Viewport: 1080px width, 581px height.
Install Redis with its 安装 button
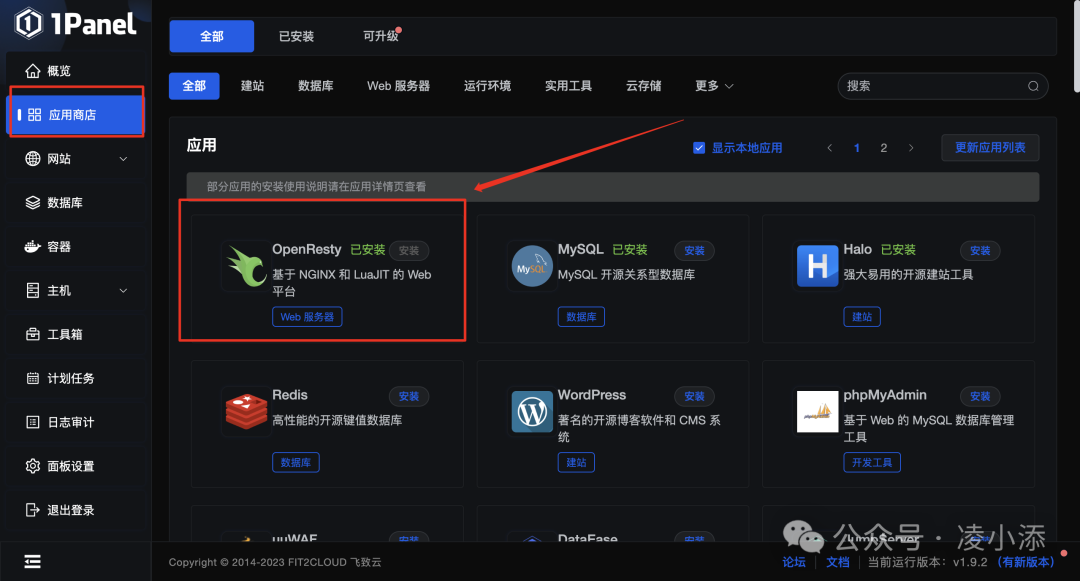click(408, 397)
